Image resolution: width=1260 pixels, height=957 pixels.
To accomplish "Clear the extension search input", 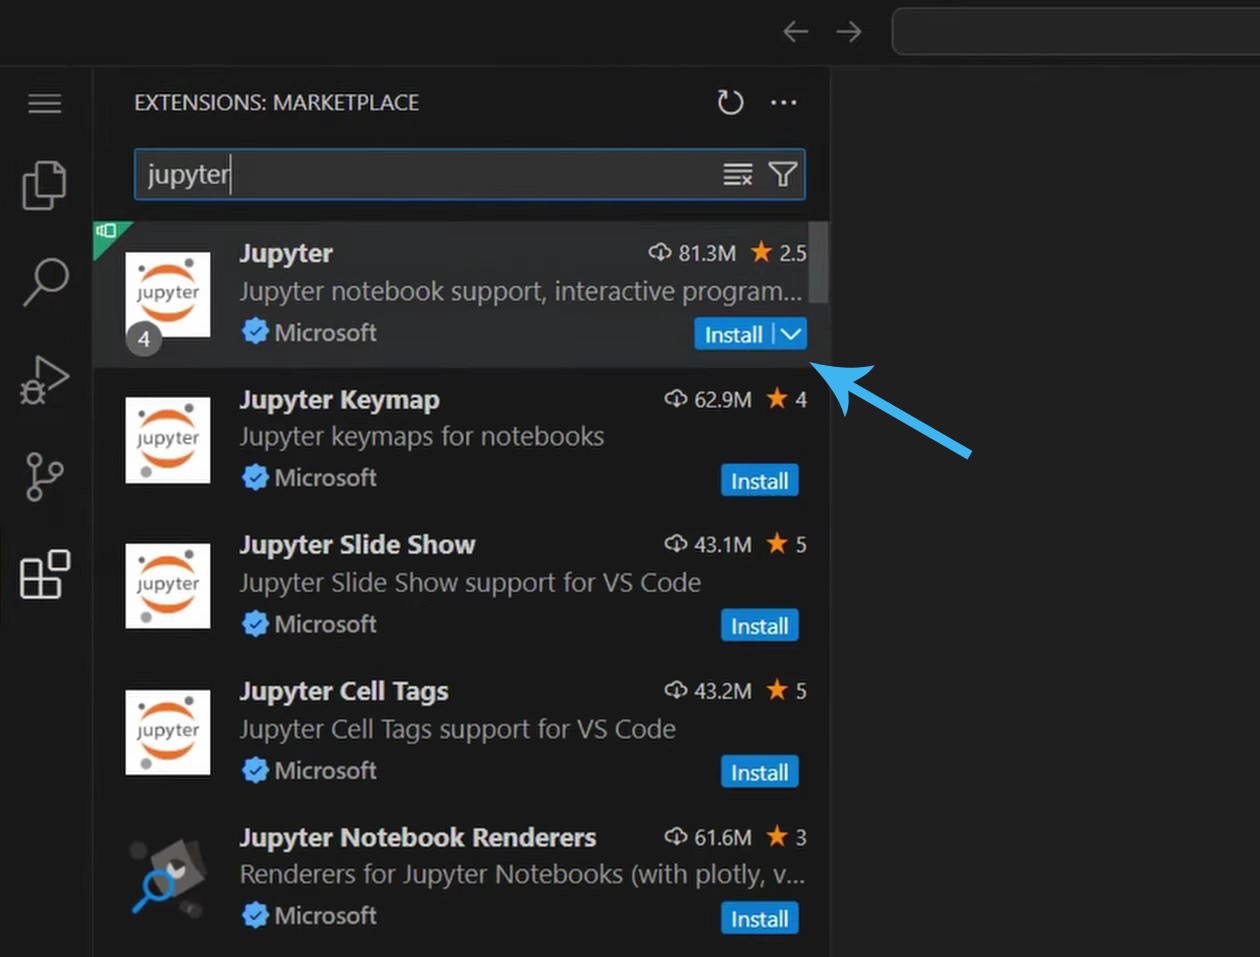I will [x=737, y=174].
